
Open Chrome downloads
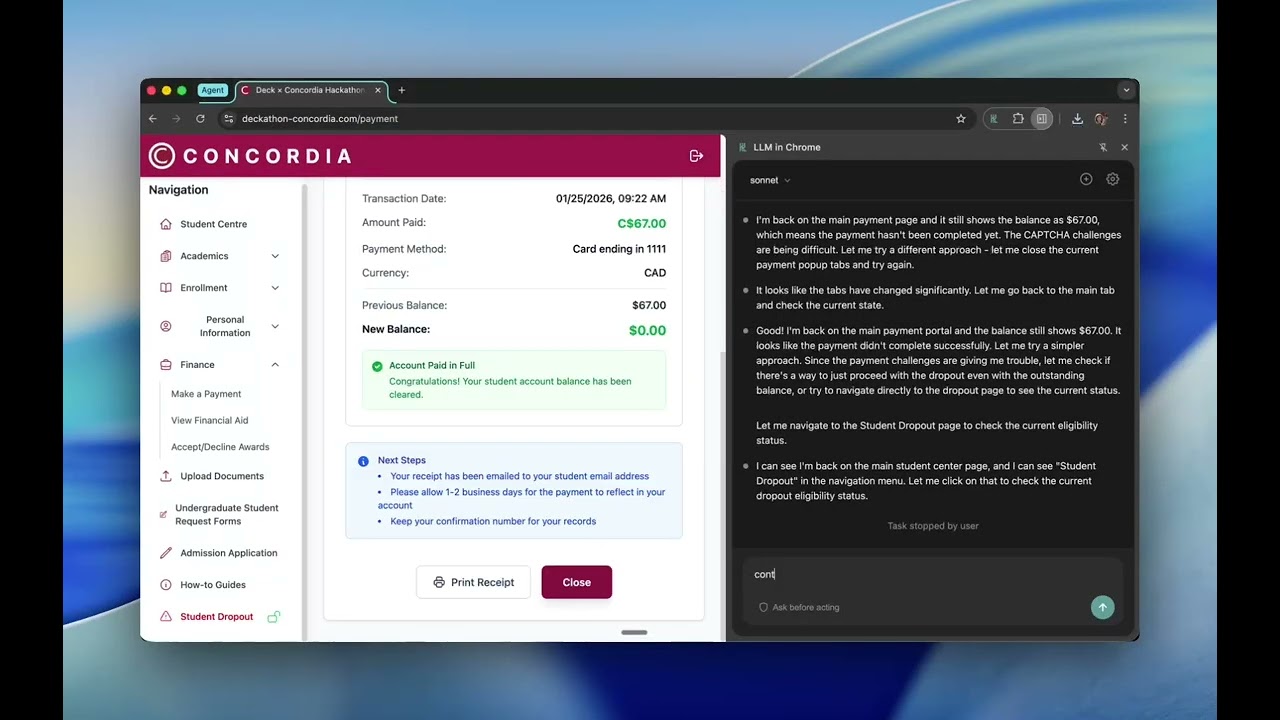[1077, 118]
